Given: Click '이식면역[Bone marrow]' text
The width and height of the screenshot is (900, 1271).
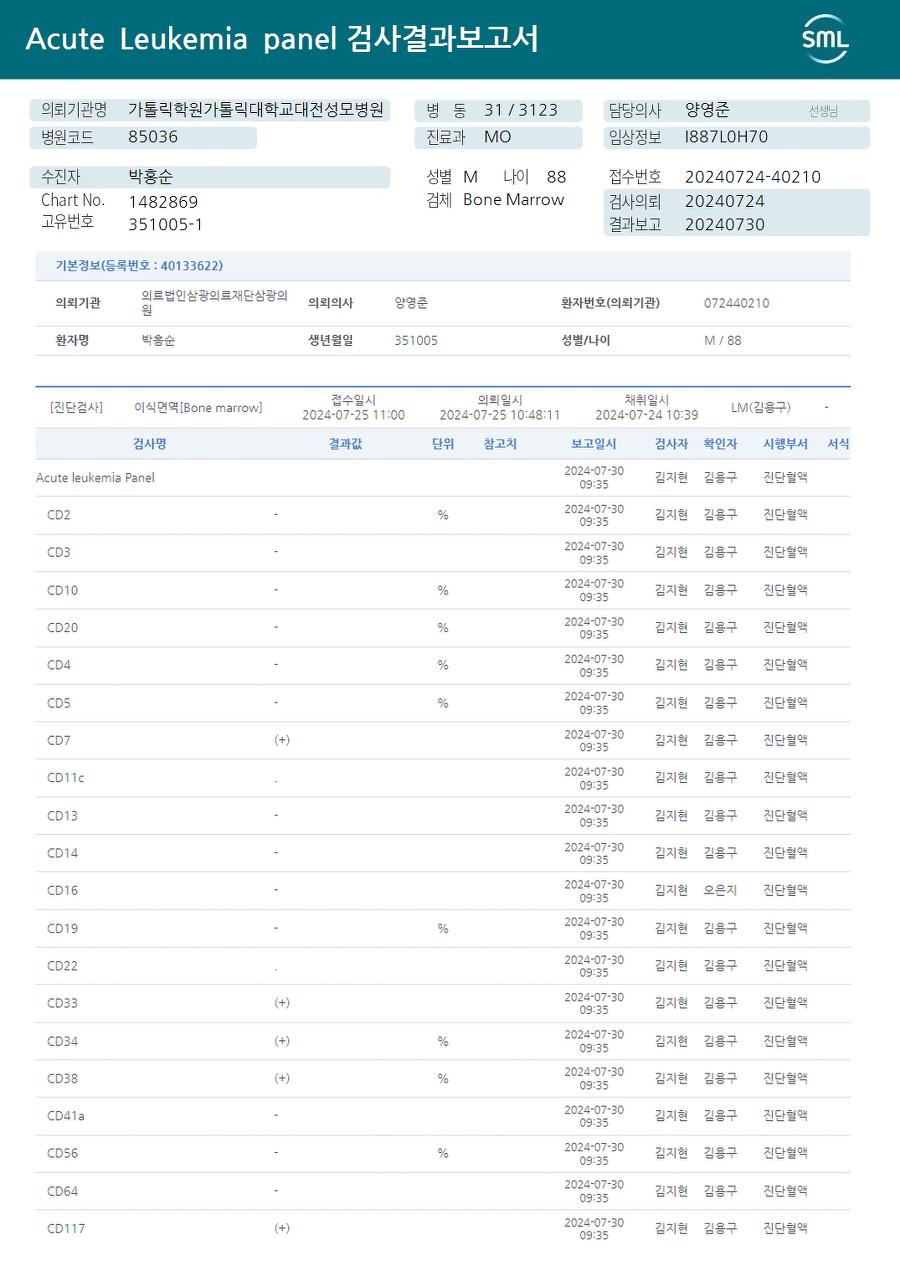Looking at the screenshot, I should point(198,408).
